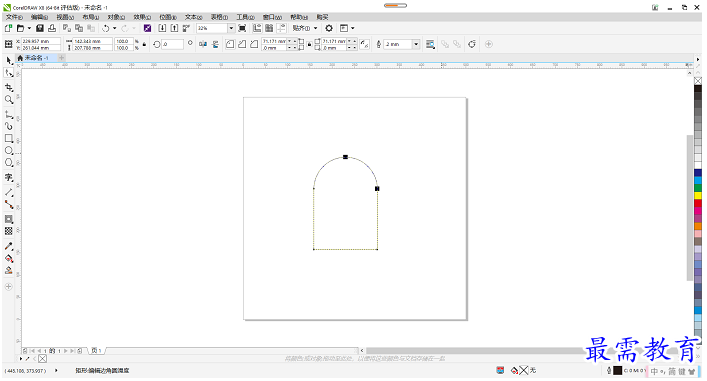Select the Zoom magnifier tool

pos(9,100)
